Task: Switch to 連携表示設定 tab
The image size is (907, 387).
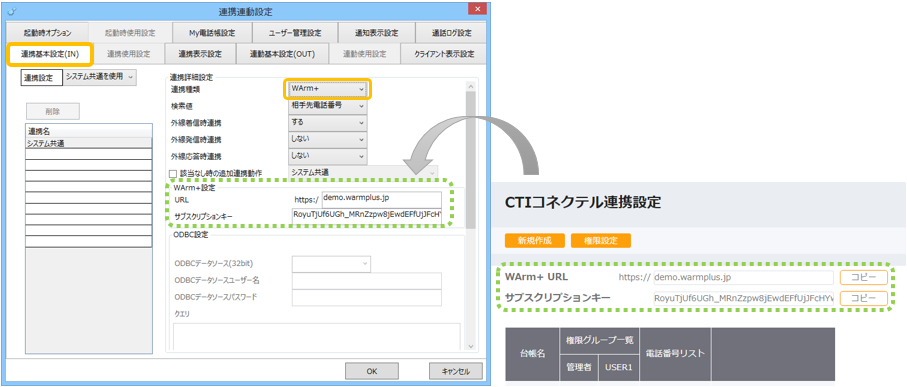Action: (200, 54)
